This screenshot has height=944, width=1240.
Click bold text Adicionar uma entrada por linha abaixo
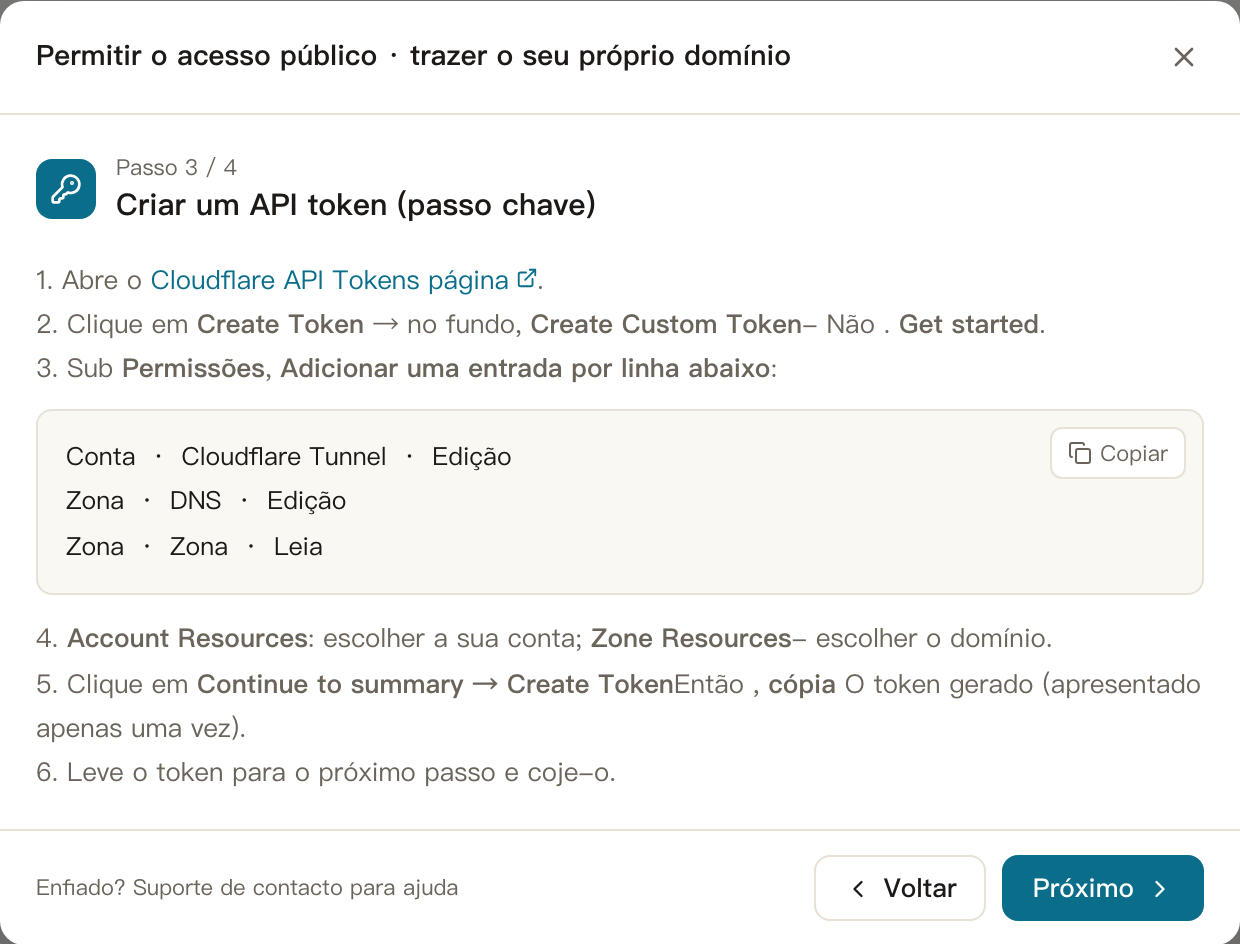[x=525, y=369]
